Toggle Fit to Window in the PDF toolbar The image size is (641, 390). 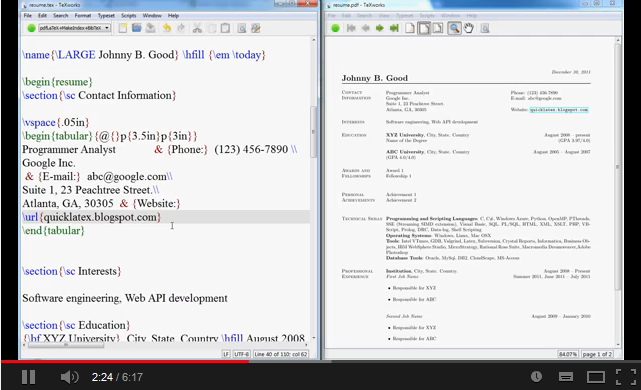click(x=438, y=28)
